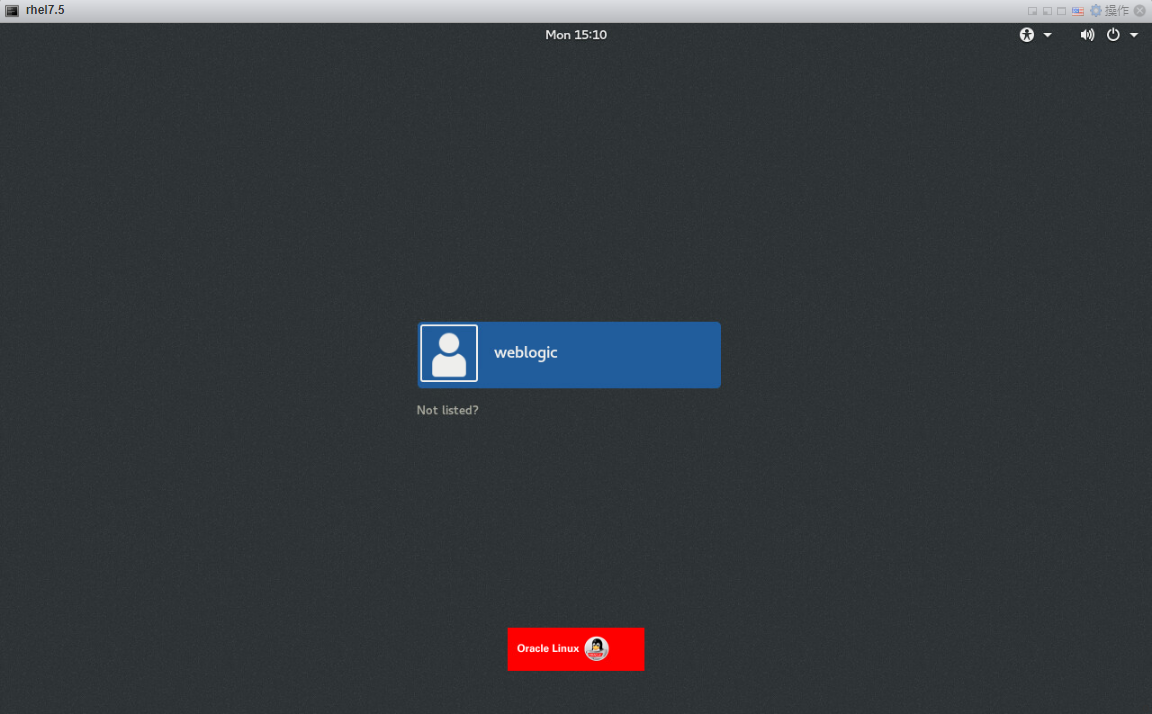Open the 操作 actions menu
Viewport: 1152px width, 714px height.
click(1116, 10)
